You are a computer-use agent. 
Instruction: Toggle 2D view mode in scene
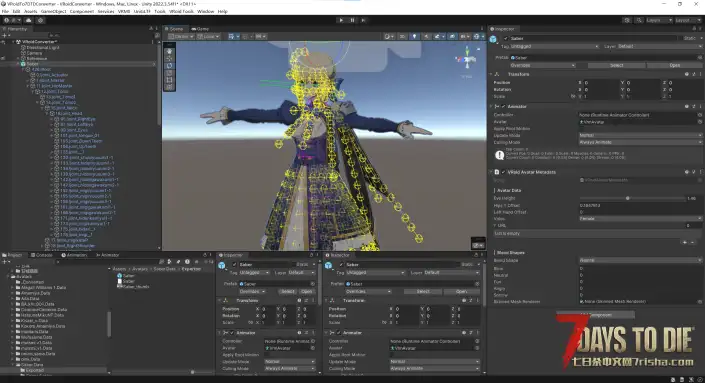403,36
